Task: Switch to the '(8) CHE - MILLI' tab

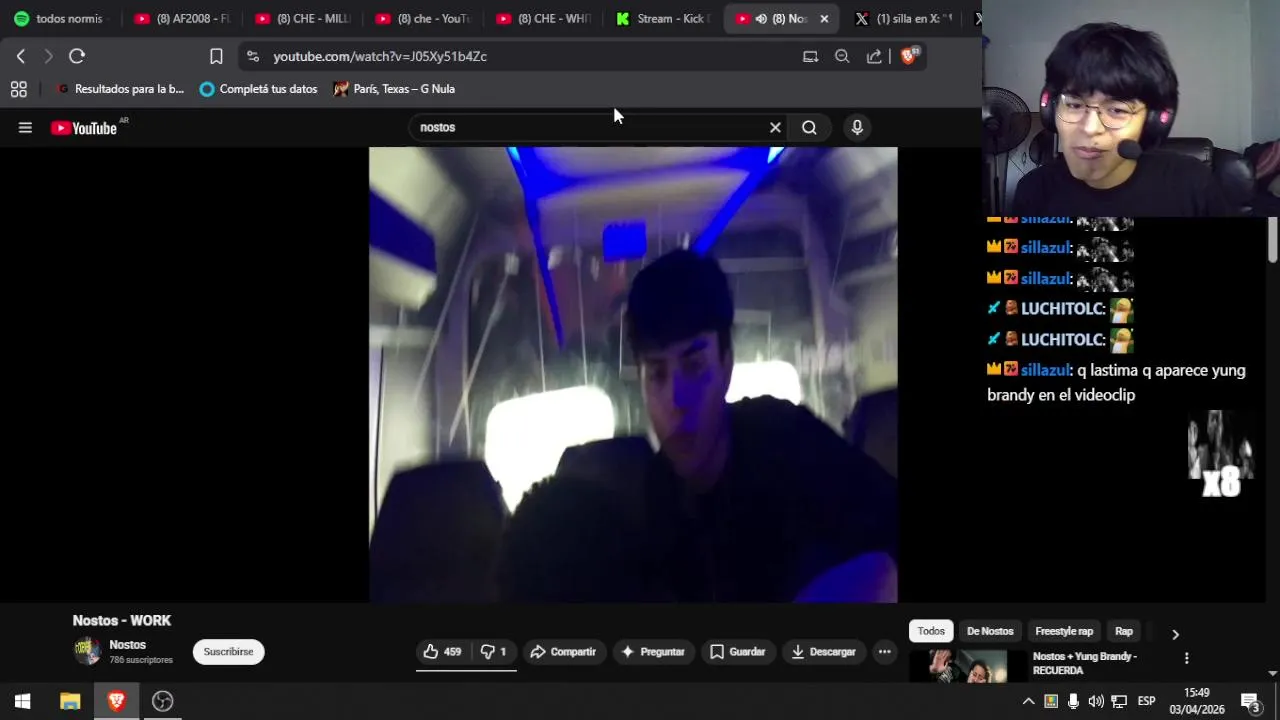Action: (303, 18)
